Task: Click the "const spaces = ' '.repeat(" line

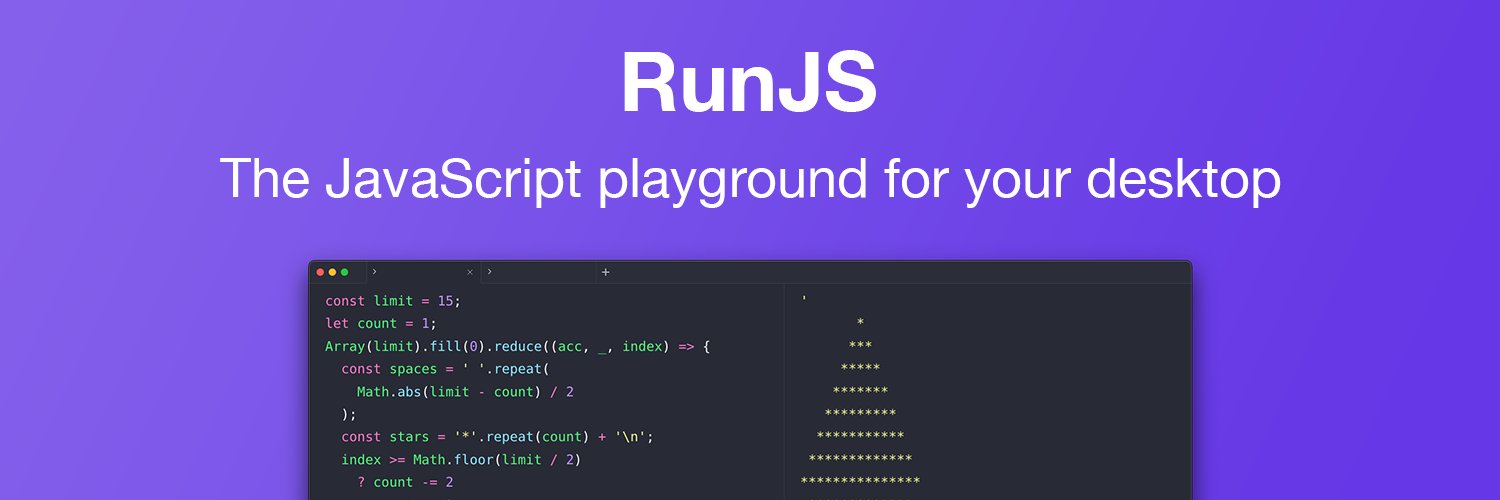Action: pyautogui.click(x=445, y=369)
